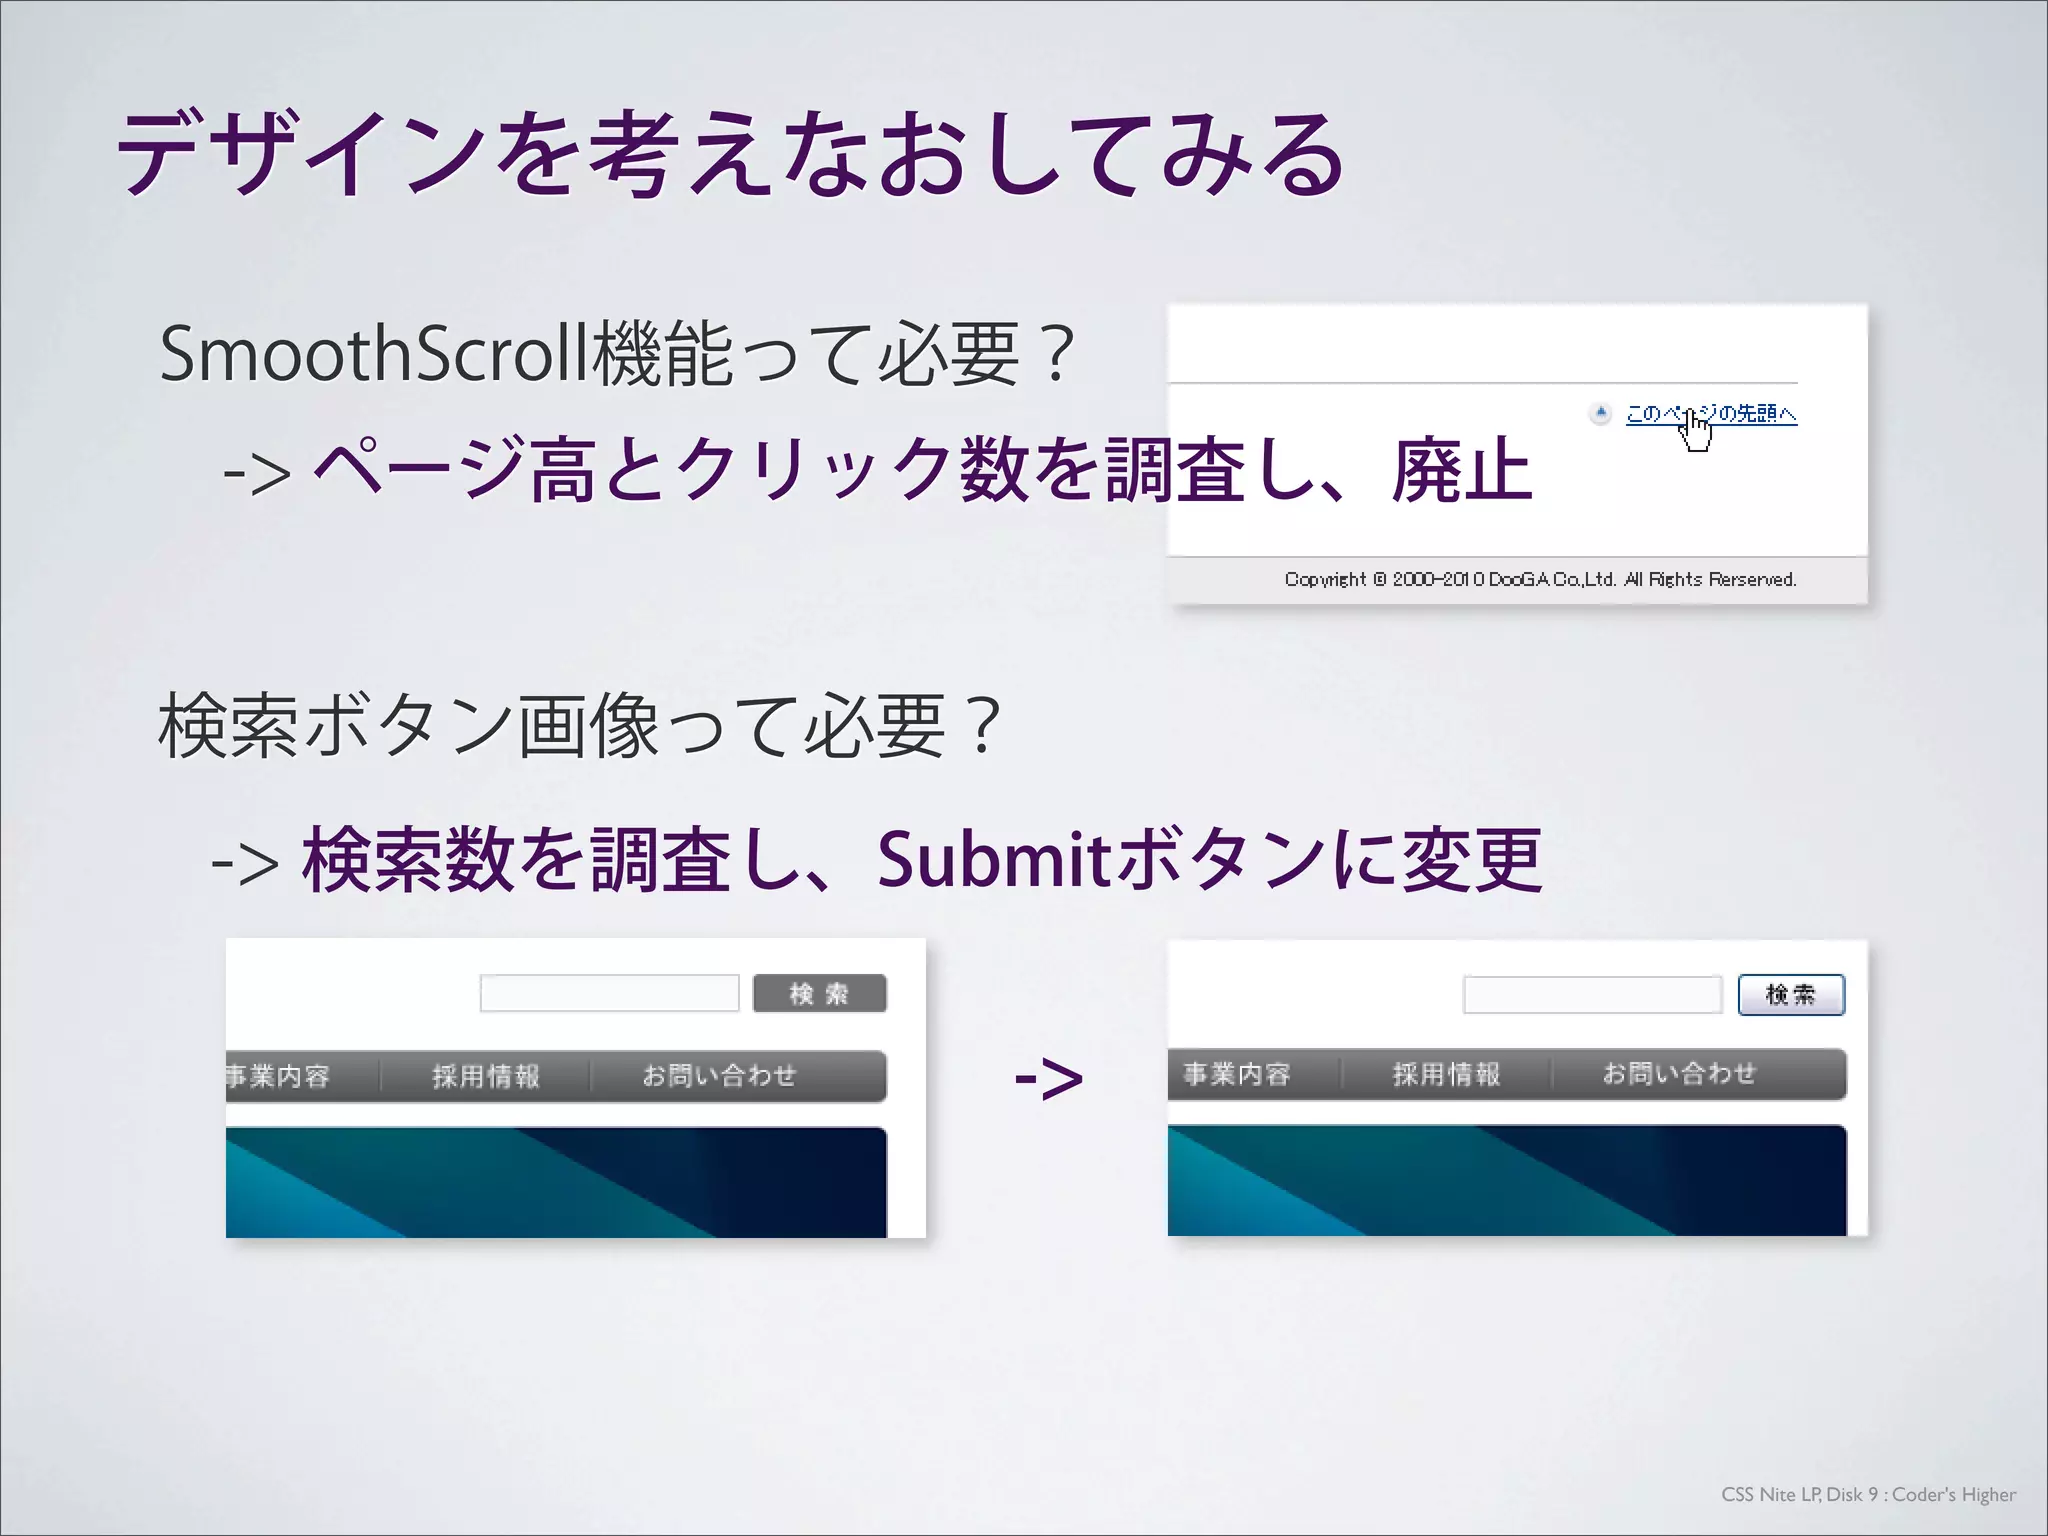Click the DoGA copyright footer text
The width and height of the screenshot is (2048, 1536).
point(1540,579)
